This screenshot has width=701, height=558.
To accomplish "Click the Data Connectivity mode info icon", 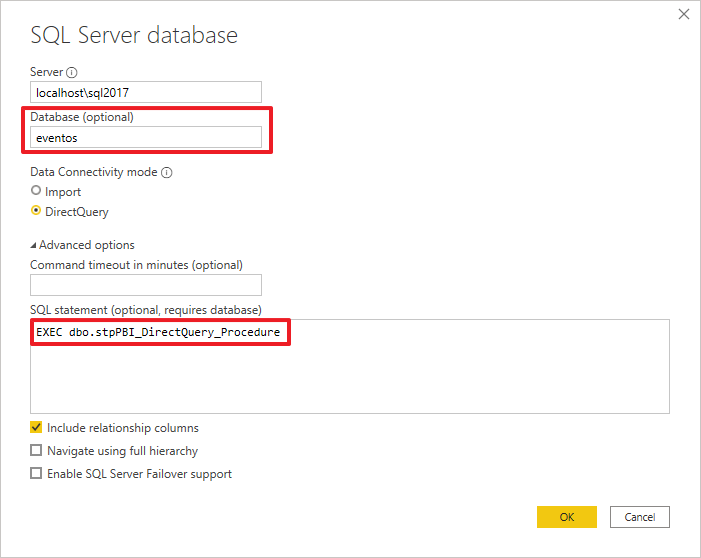I will click(x=167, y=173).
